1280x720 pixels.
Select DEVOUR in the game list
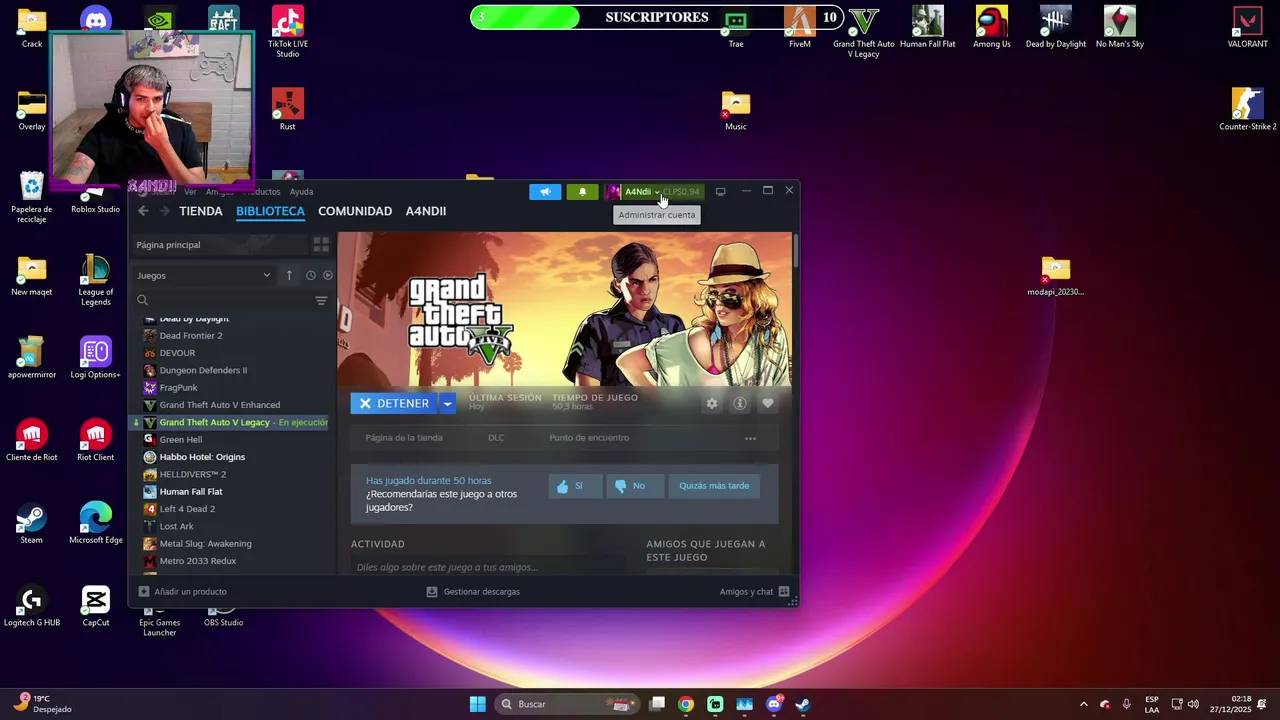[177, 353]
